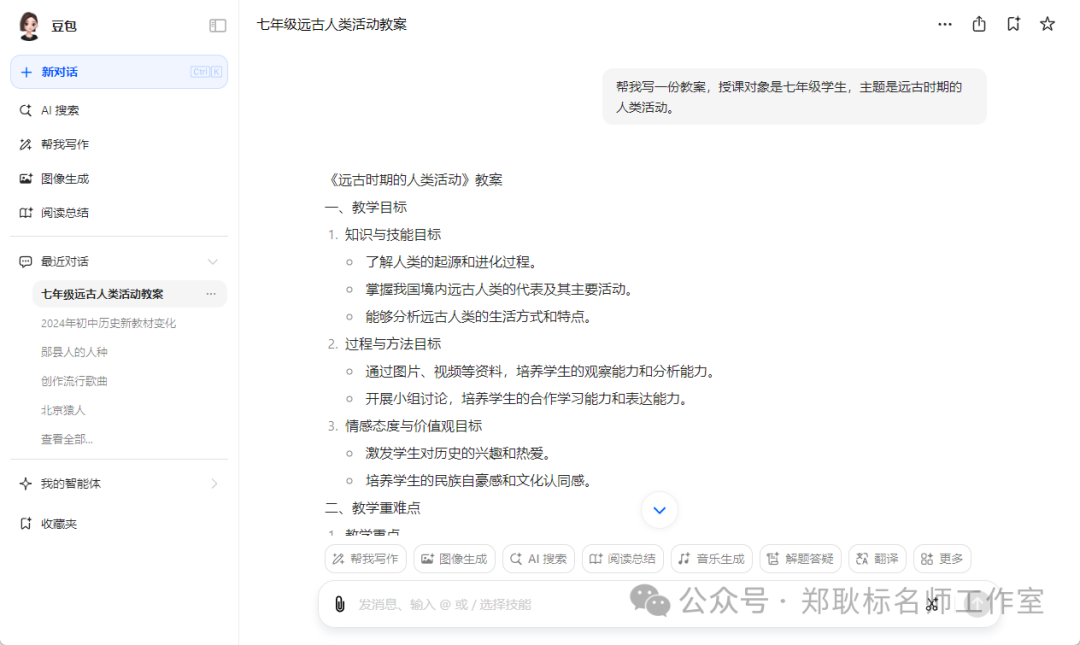Collapse the sidebar with the panel icon
Image resolution: width=1080 pixels, height=645 pixels.
(x=218, y=25)
